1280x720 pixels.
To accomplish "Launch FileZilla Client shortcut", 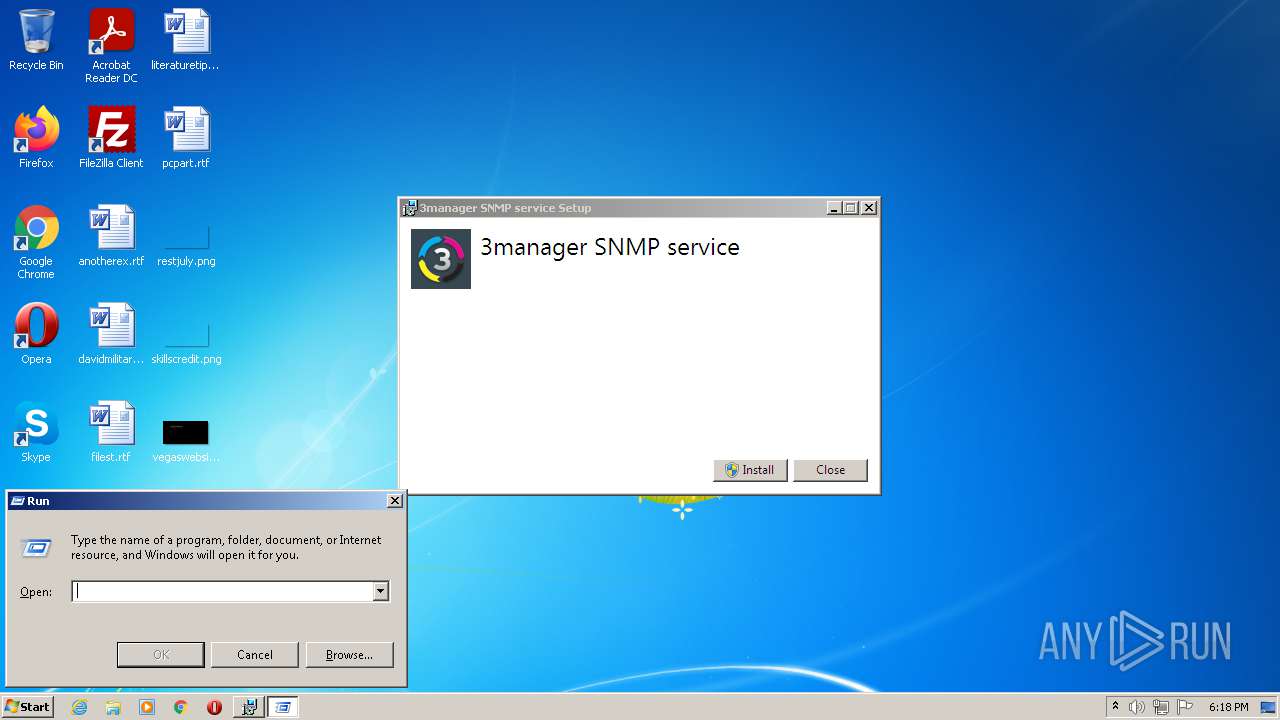I will click(111, 138).
